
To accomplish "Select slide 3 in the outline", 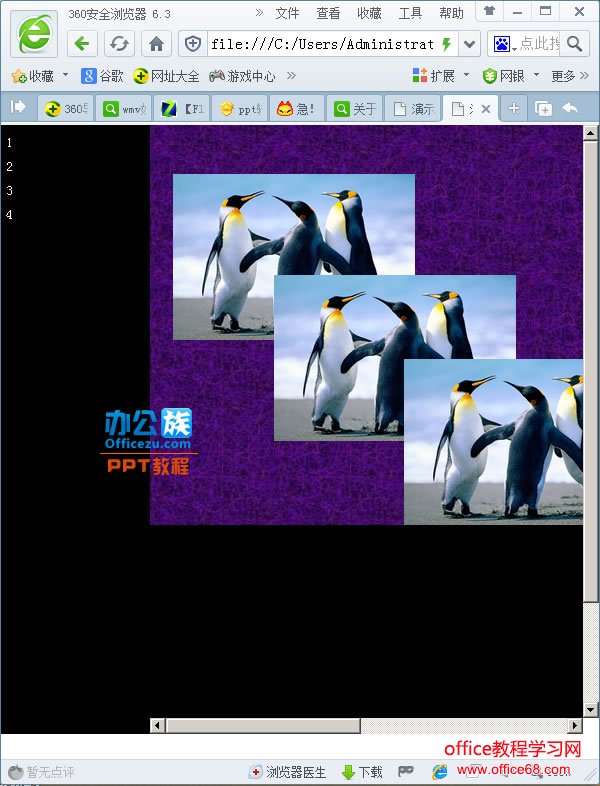I will click(9, 191).
